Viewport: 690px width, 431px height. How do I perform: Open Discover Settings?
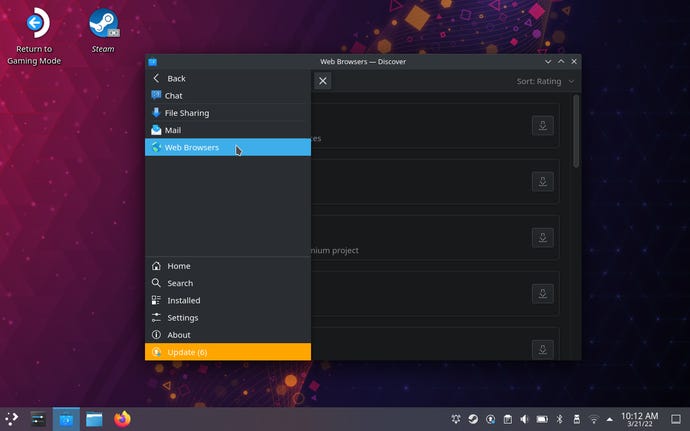click(x=182, y=318)
